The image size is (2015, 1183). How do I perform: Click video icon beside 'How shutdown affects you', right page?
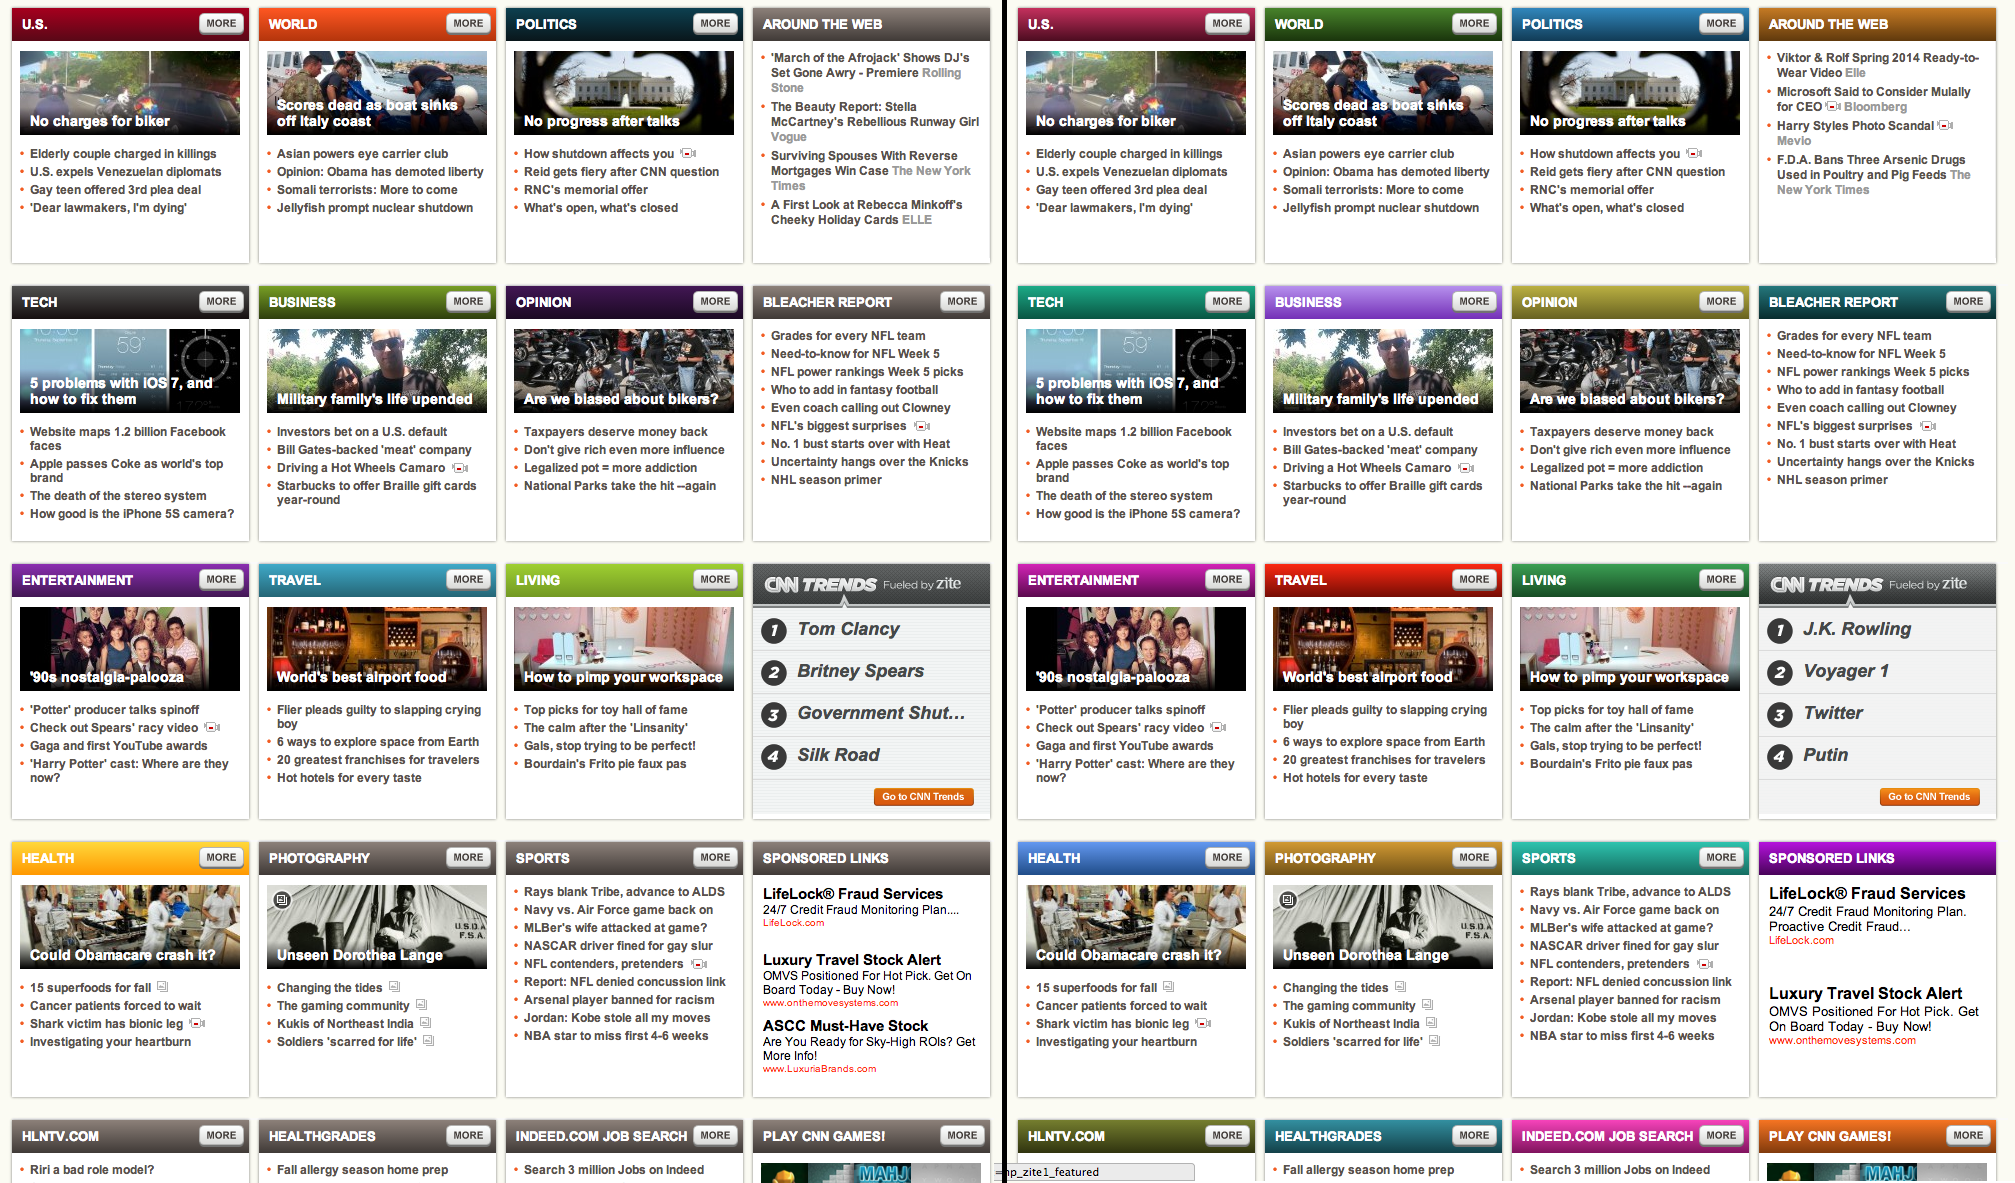(x=1694, y=154)
